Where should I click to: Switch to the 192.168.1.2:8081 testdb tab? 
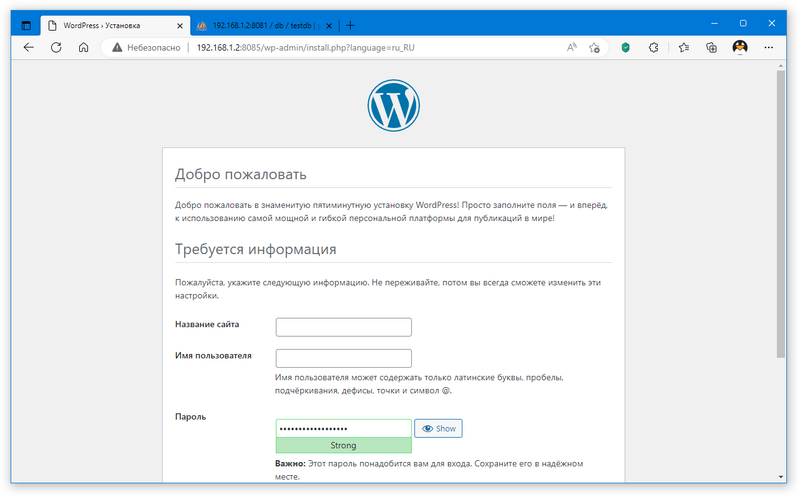tap(264, 25)
